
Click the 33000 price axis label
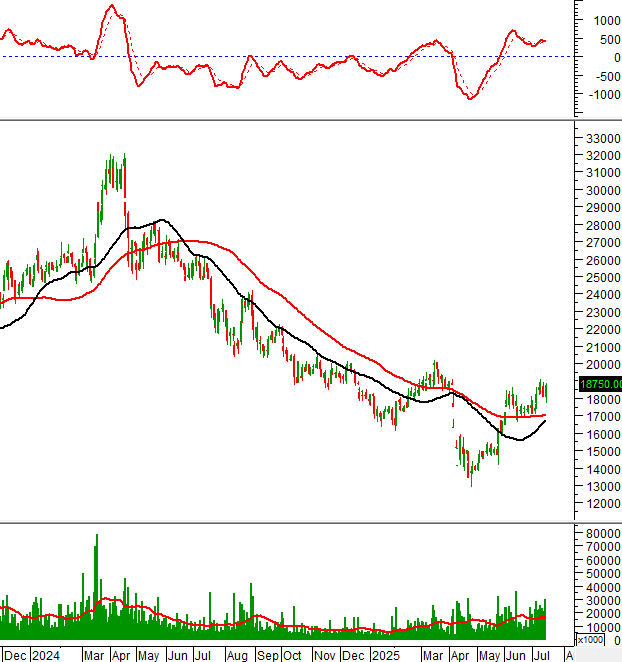coord(603,139)
